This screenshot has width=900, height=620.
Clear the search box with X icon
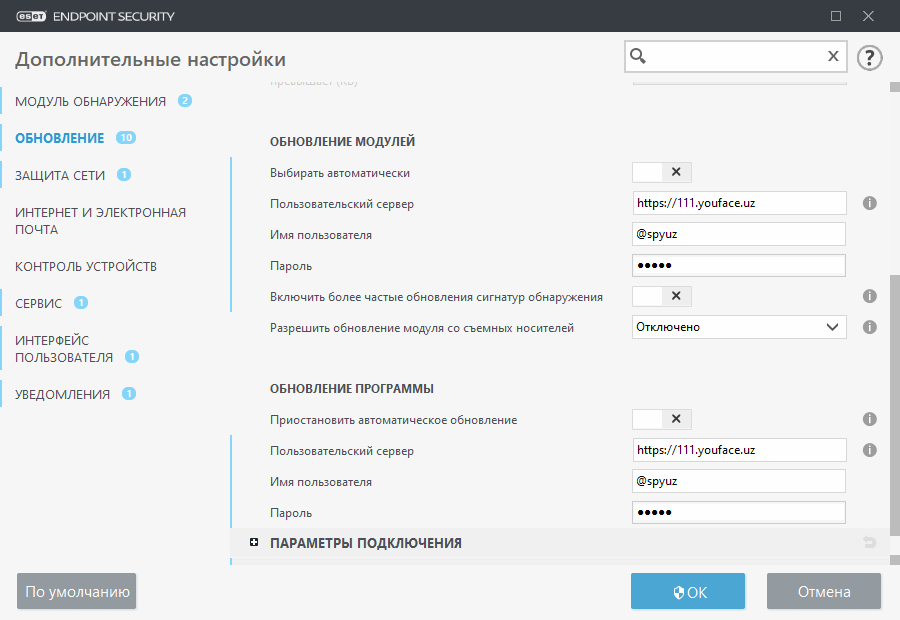point(833,56)
